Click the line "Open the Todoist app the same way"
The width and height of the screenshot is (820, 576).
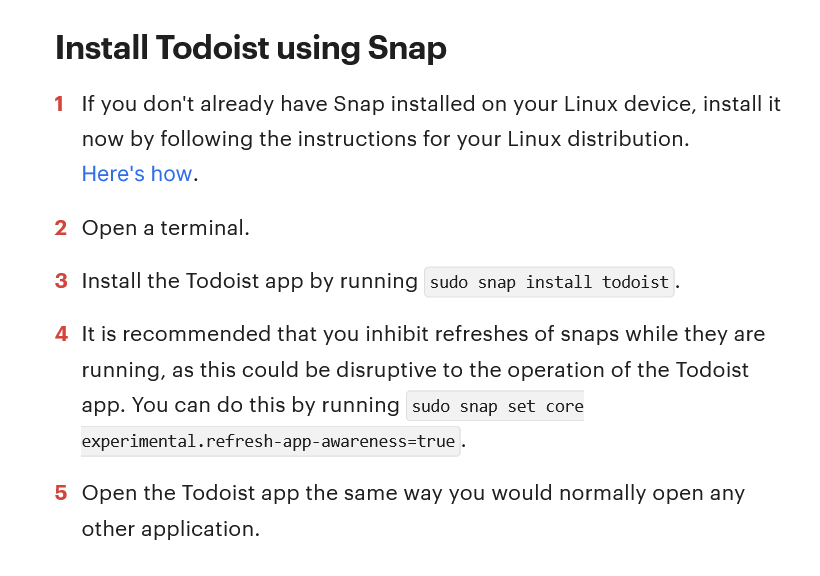413,493
